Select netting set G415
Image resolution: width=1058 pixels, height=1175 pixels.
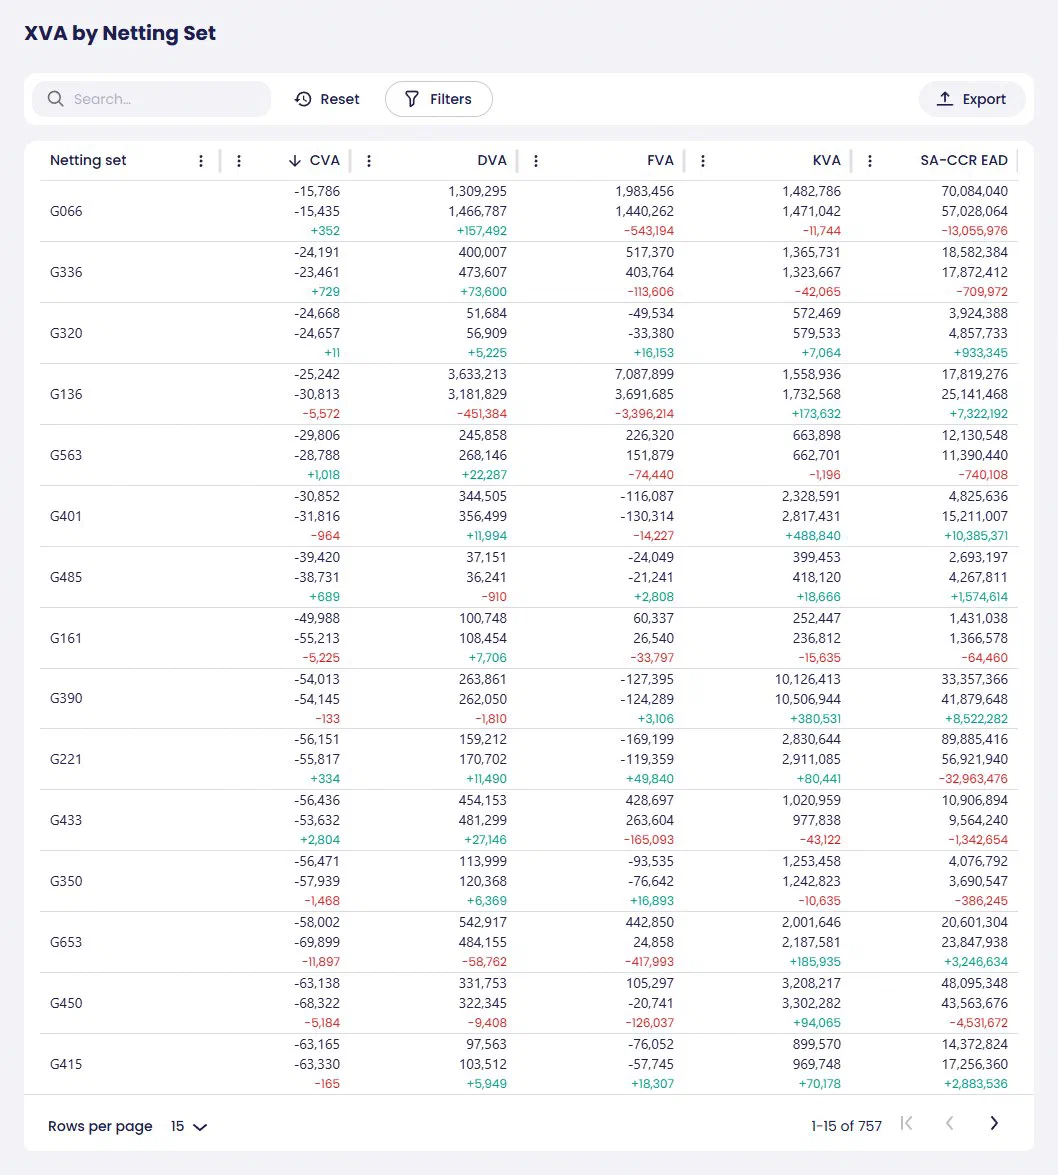[66, 1065]
